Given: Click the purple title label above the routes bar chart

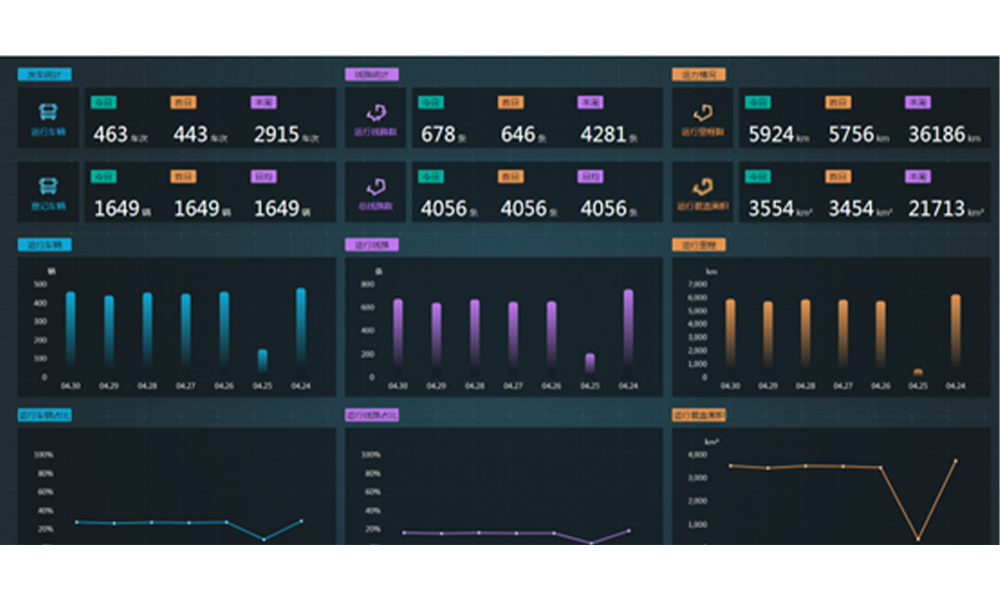Looking at the screenshot, I should (x=372, y=244).
